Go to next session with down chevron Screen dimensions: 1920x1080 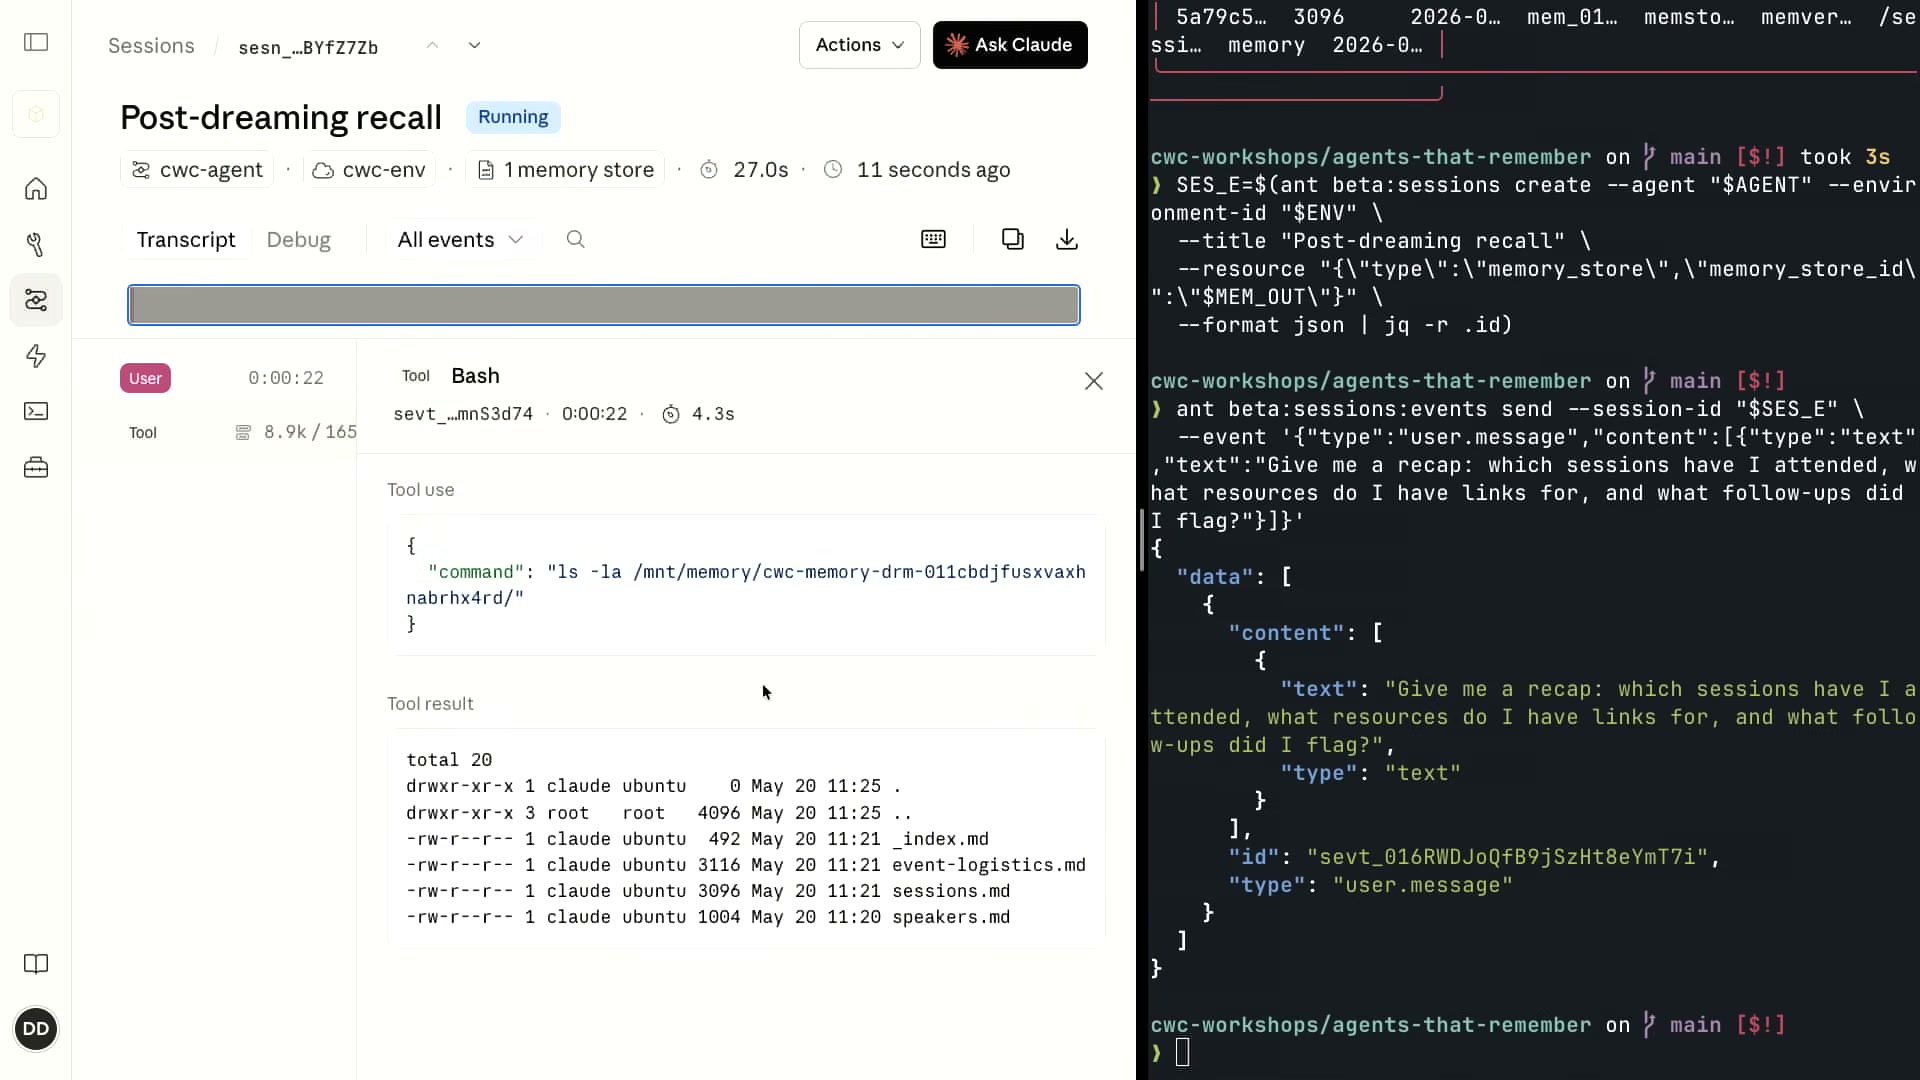point(474,45)
